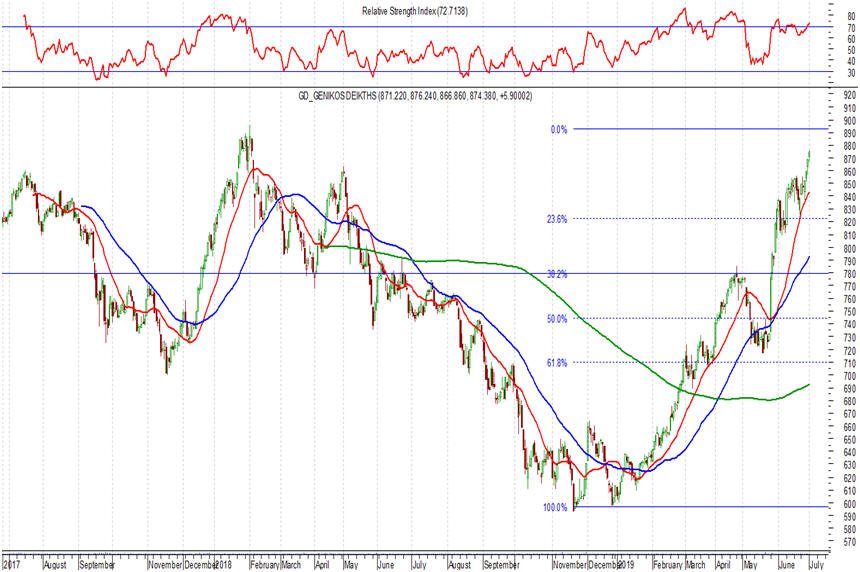Click the 60 value on RSI axis
This screenshot has height=572, width=860.
tap(851, 39)
